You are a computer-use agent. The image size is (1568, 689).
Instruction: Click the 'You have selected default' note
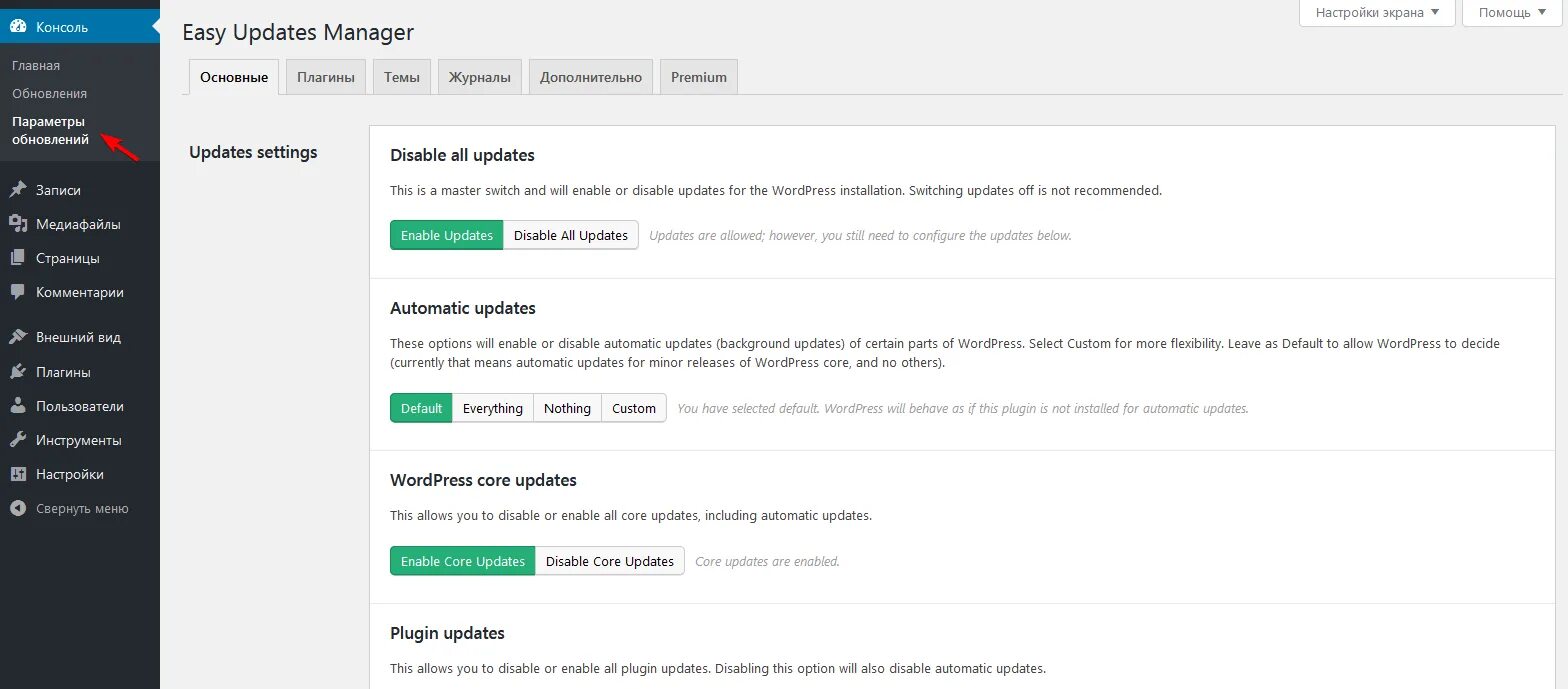point(963,409)
